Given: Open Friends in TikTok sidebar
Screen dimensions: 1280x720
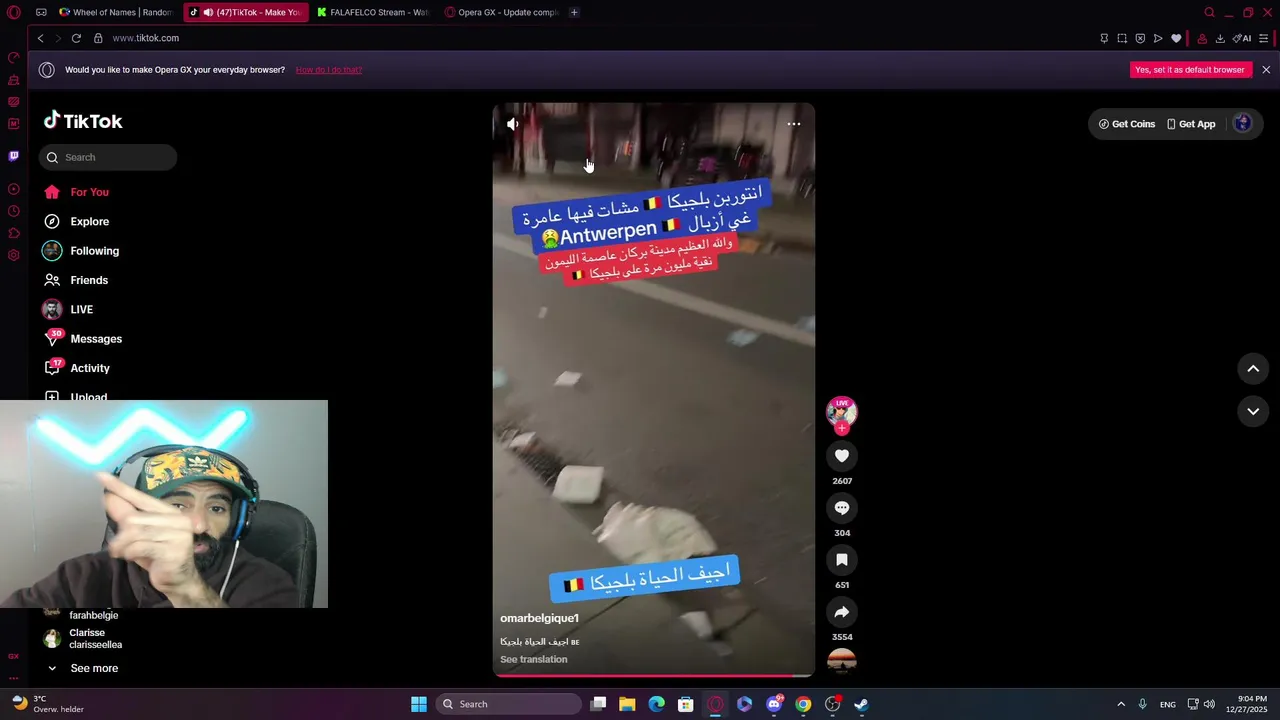Looking at the screenshot, I should pos(76,280).
